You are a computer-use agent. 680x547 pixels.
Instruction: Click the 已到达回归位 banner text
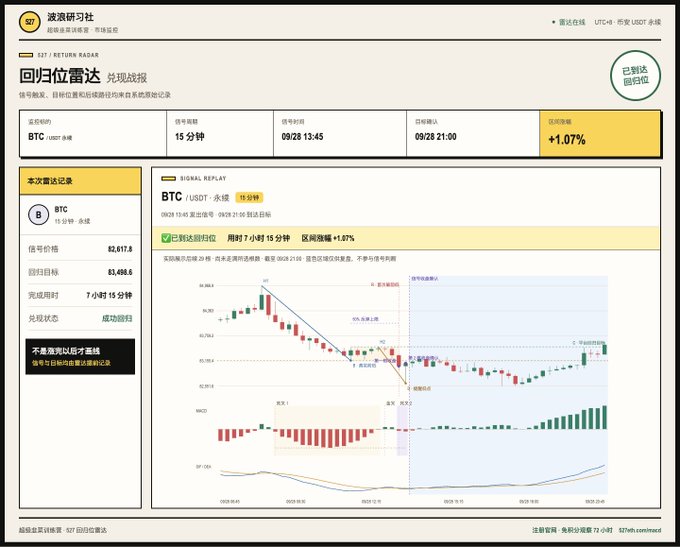[x=193, y=238]
